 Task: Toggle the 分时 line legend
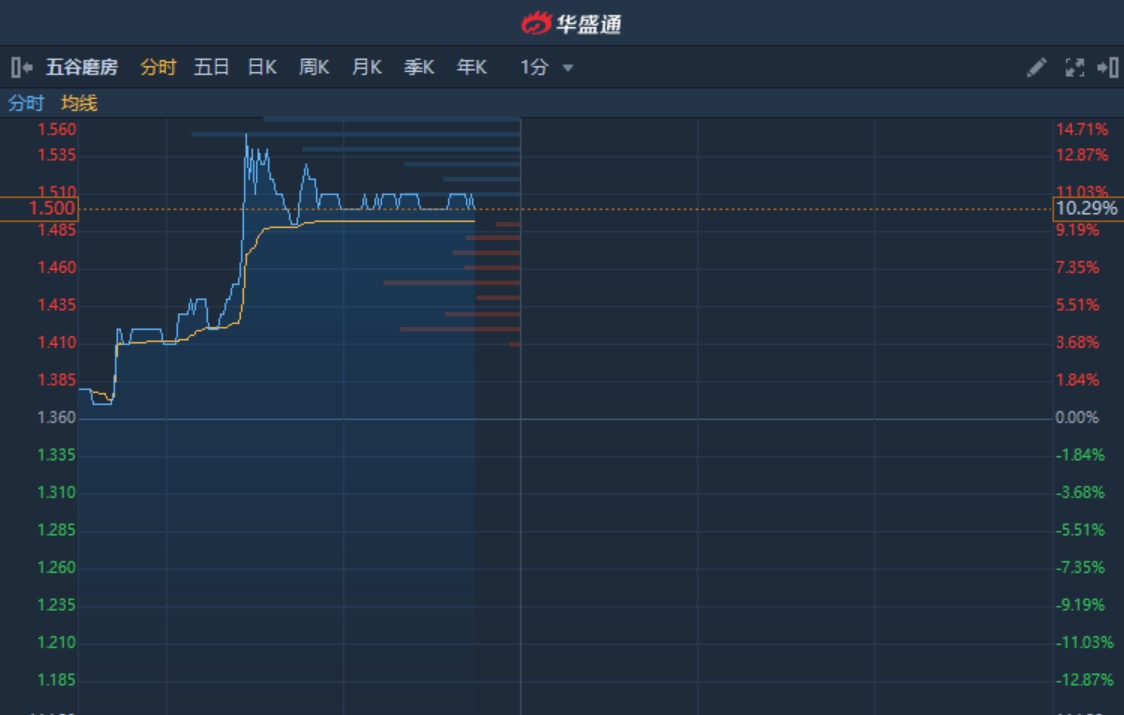pyautogui.click(x=26, y=103)
